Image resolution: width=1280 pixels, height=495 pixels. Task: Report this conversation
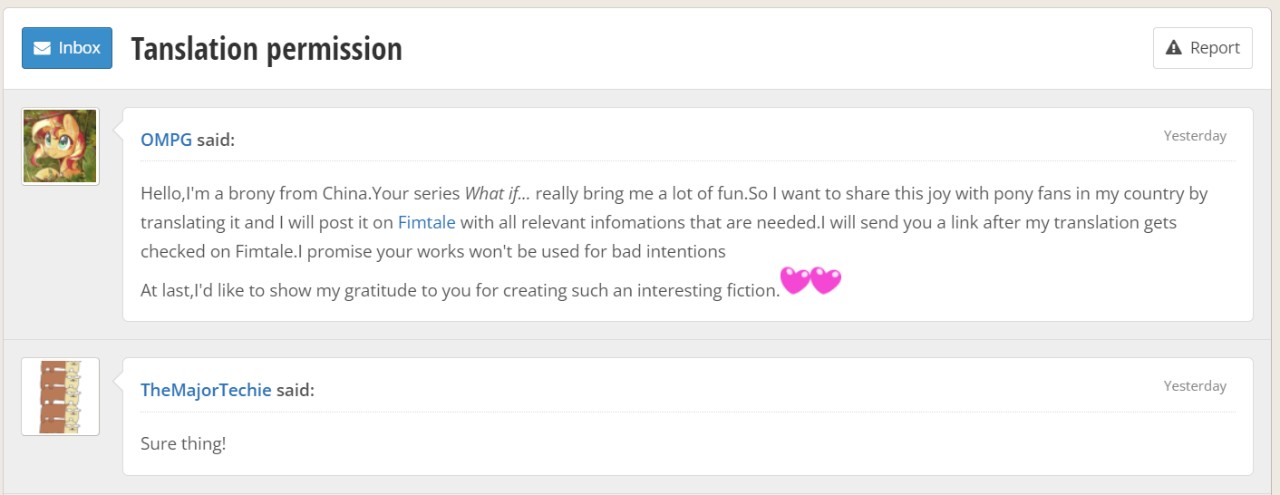(x=1202, y=48)
